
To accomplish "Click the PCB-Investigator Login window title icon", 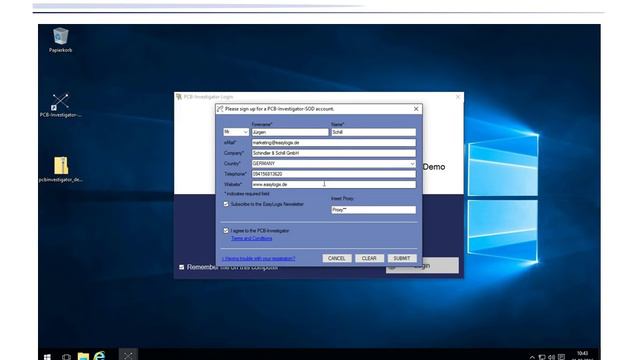I will [179, 97].
